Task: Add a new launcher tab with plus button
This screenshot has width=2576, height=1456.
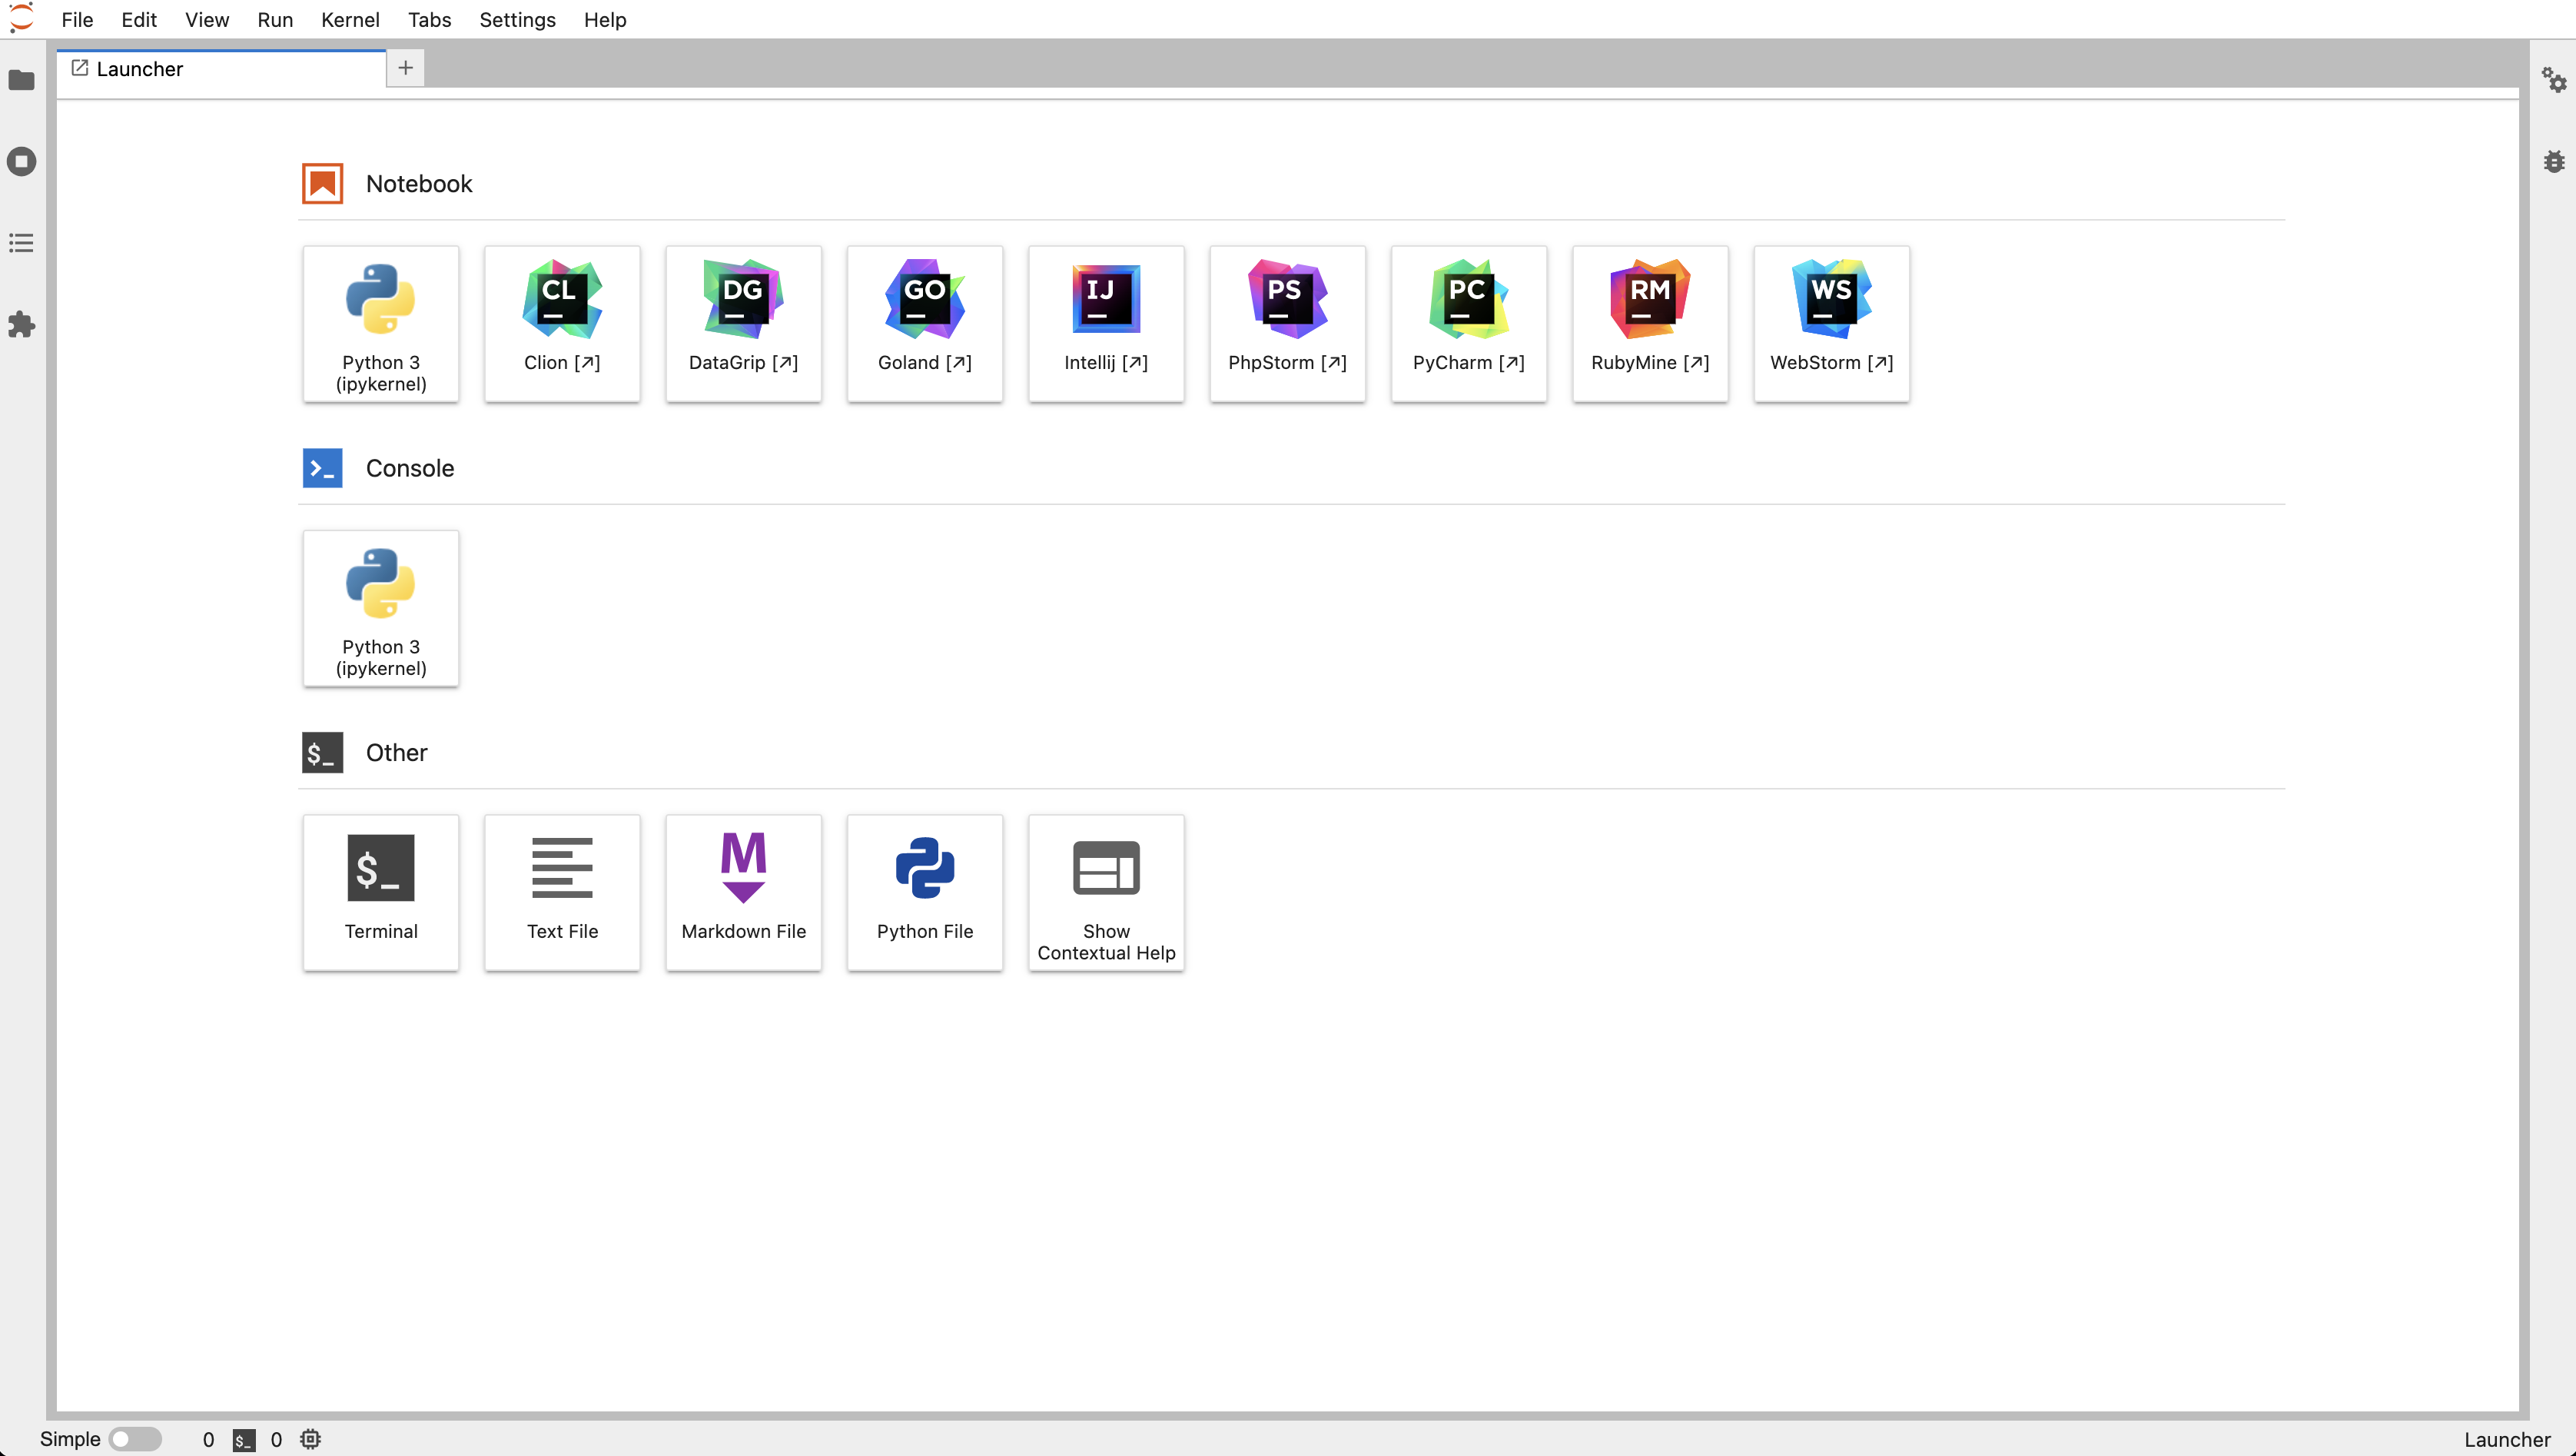Action: [405, 68]
